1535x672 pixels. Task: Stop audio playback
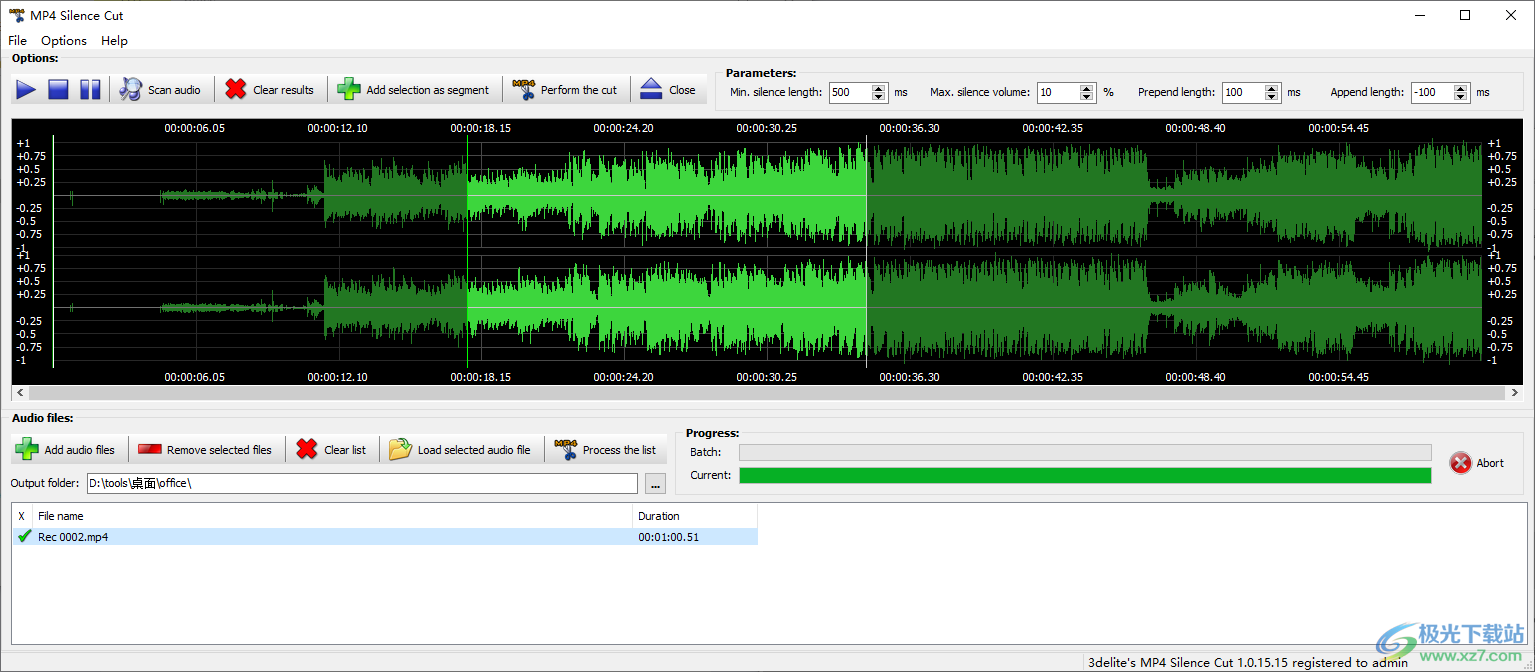[x=58, y=90]
